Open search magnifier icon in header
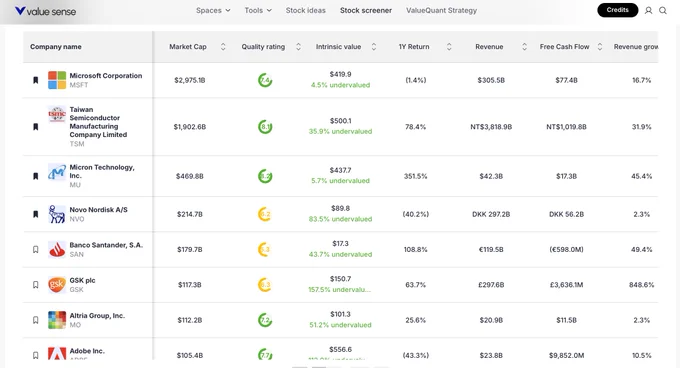The image size is (680, 368). tap(663, 10)
